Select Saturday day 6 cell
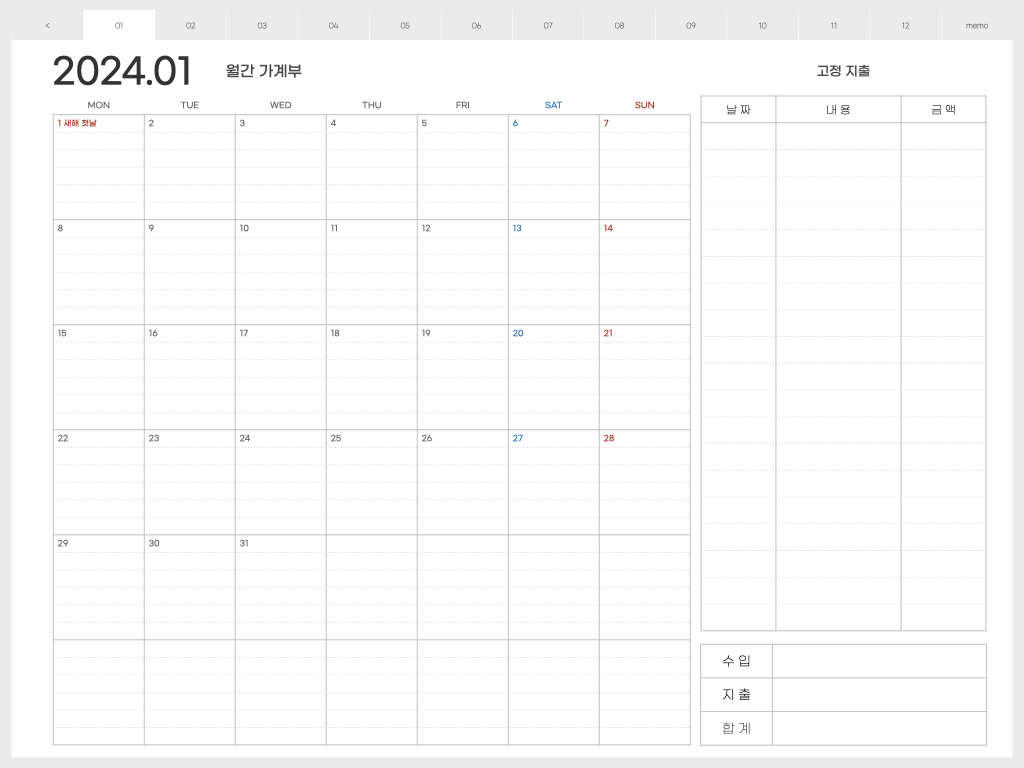 pos(554,167)
